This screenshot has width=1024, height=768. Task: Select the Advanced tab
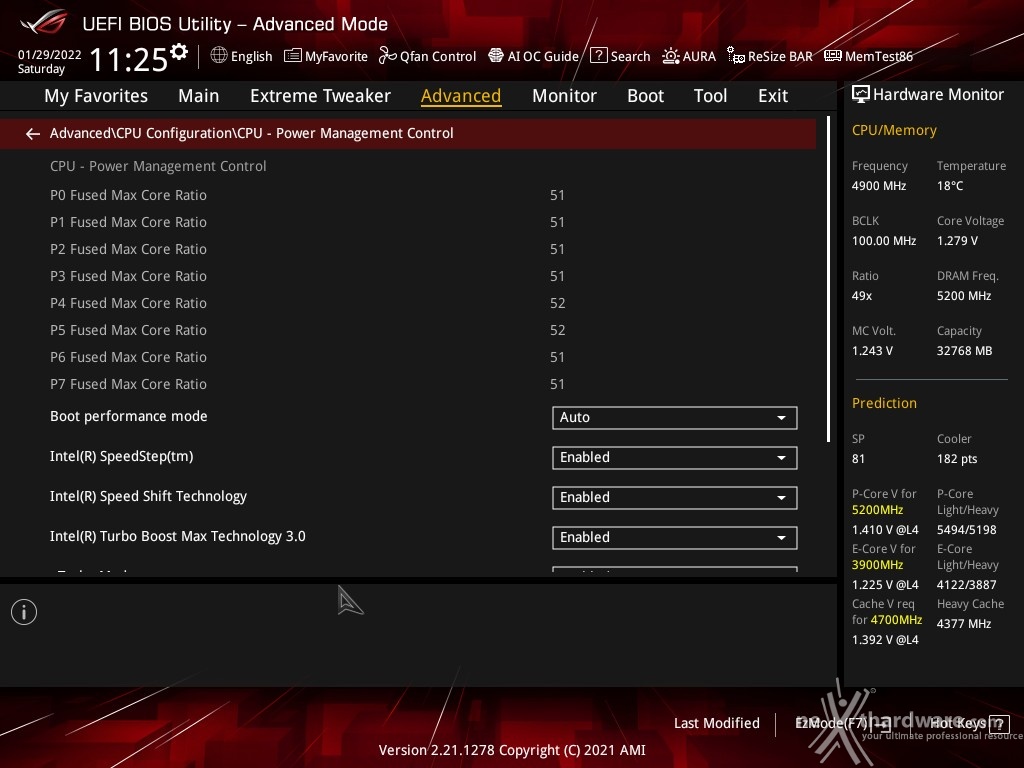pos(461,96)
